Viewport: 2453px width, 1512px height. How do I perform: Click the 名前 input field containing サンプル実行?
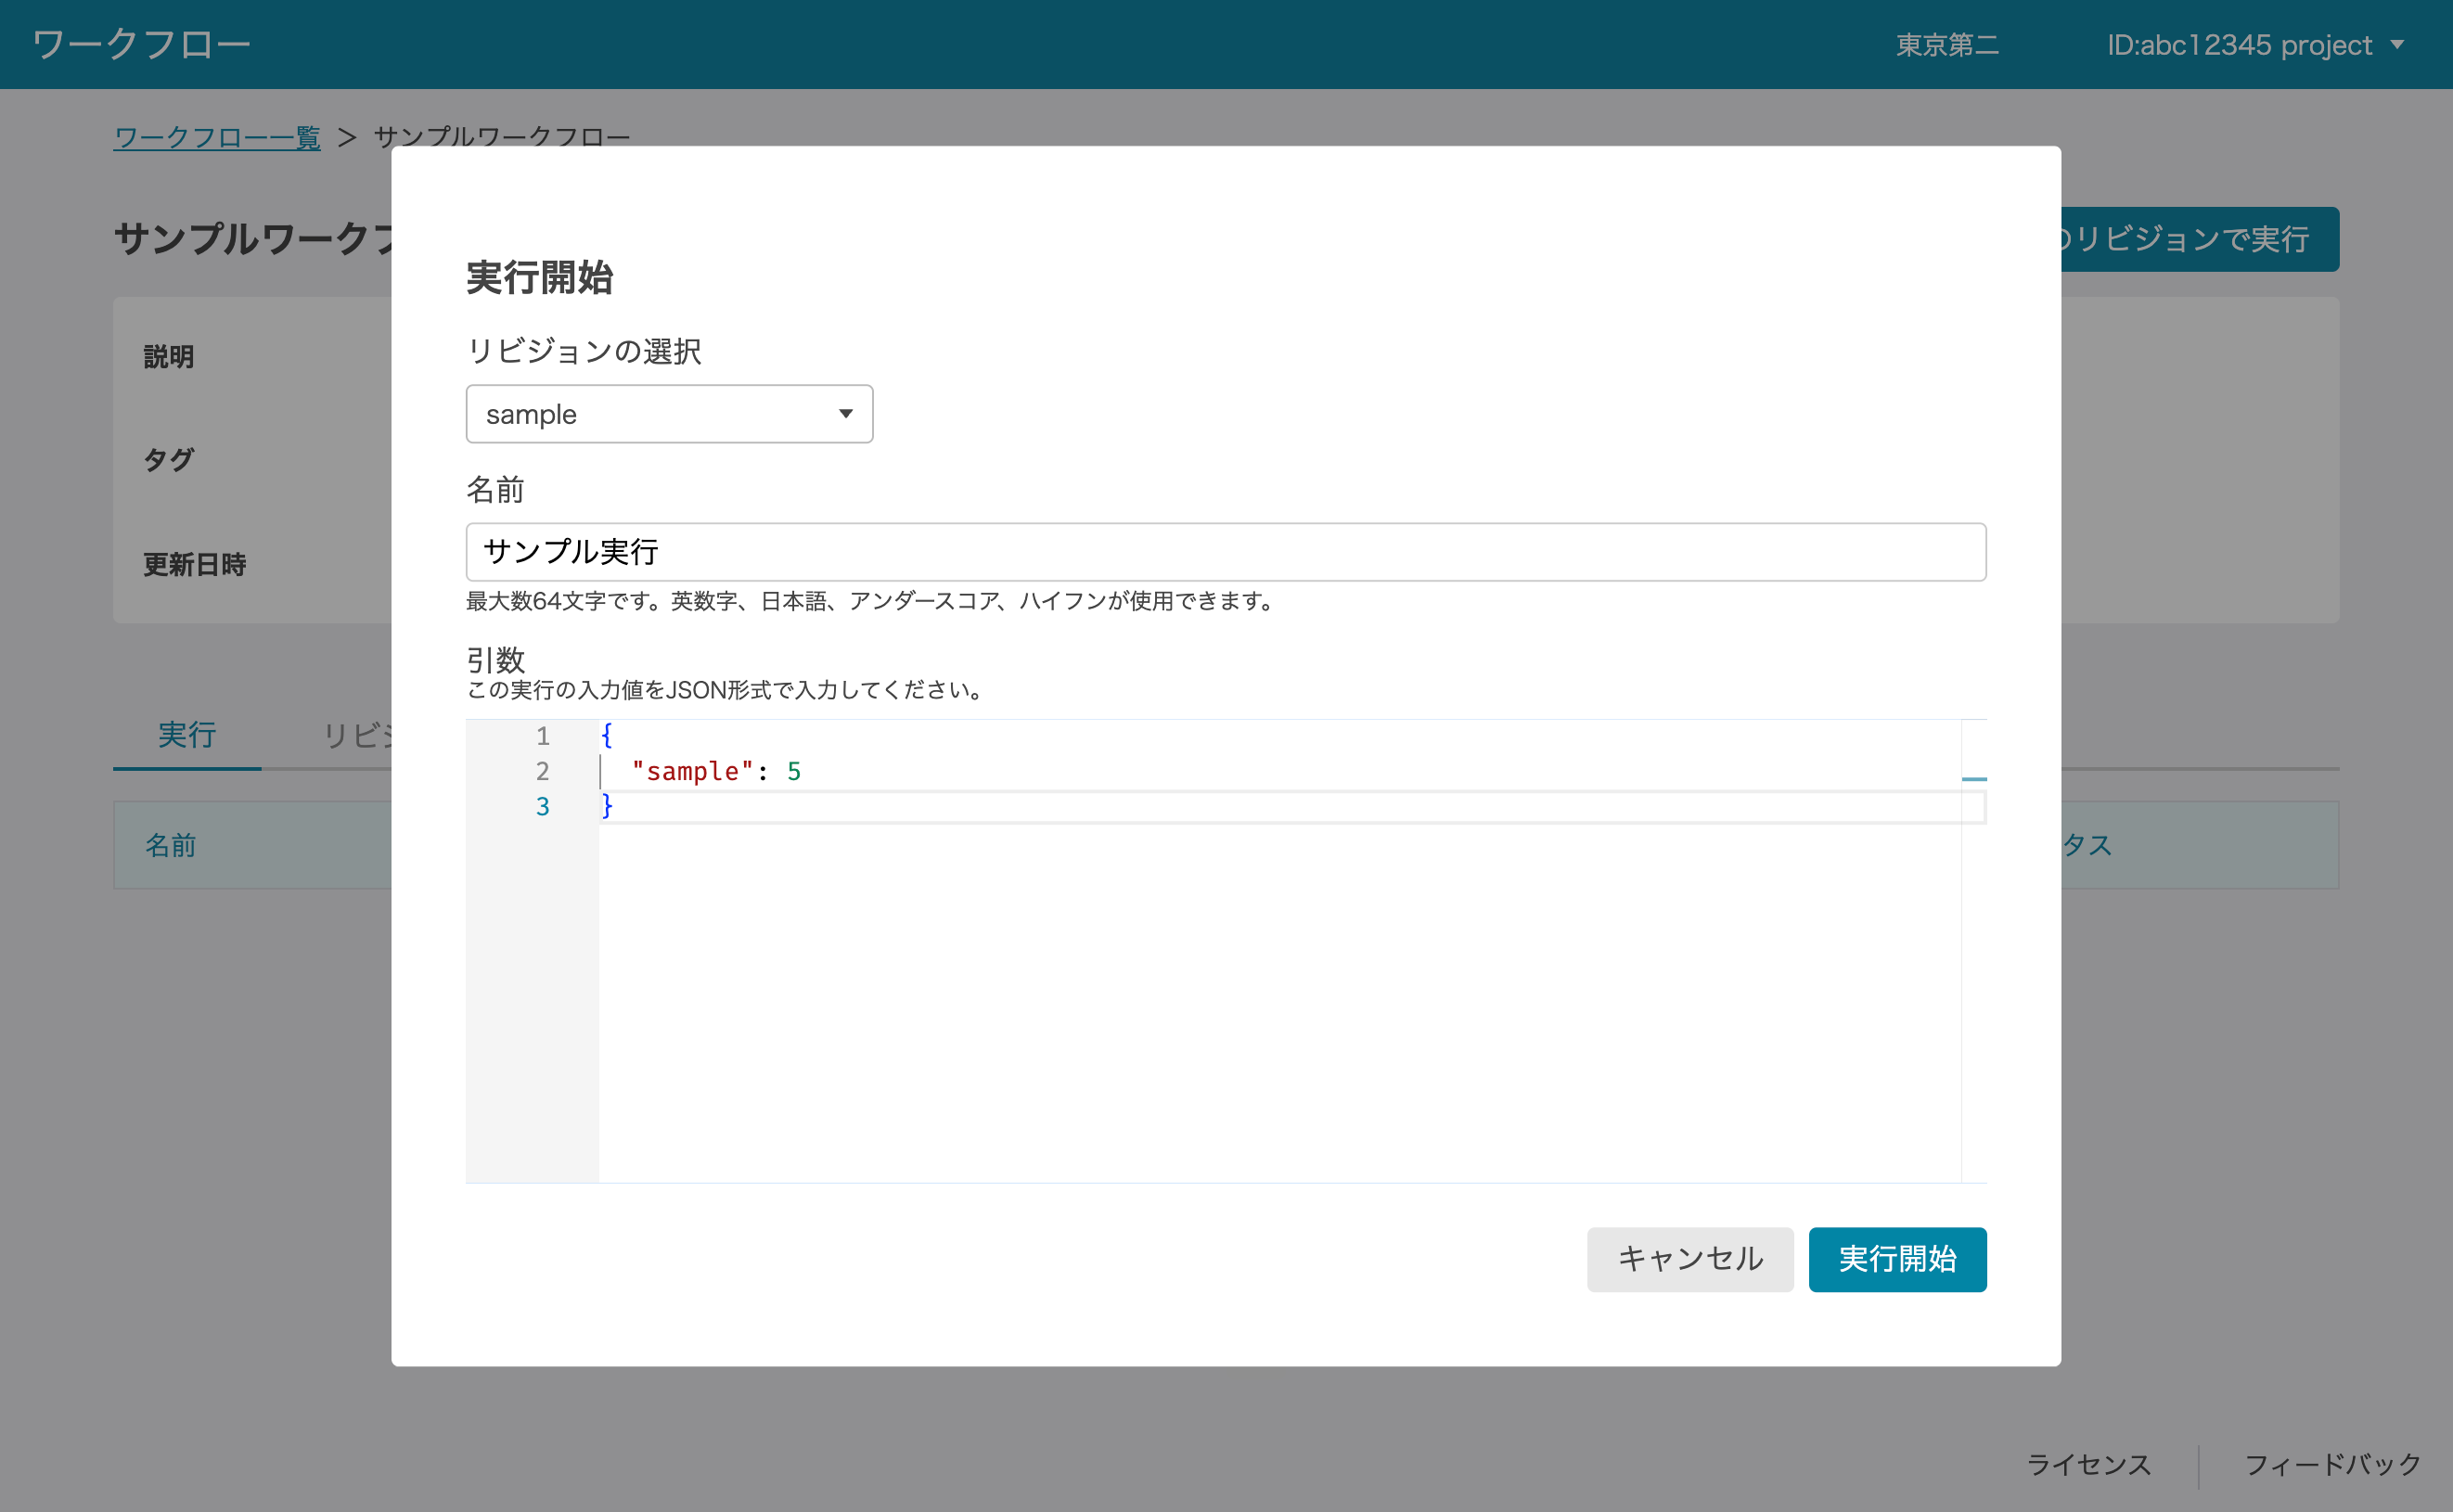1225,552
